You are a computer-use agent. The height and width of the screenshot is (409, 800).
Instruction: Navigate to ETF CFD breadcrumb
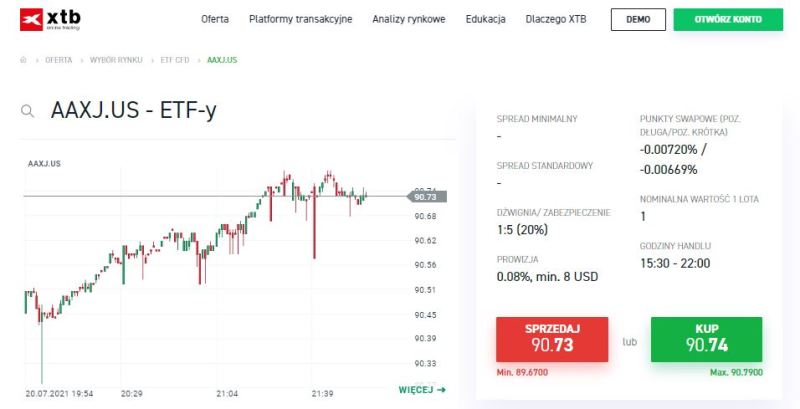pyautogui.click(x=175, y=60)
